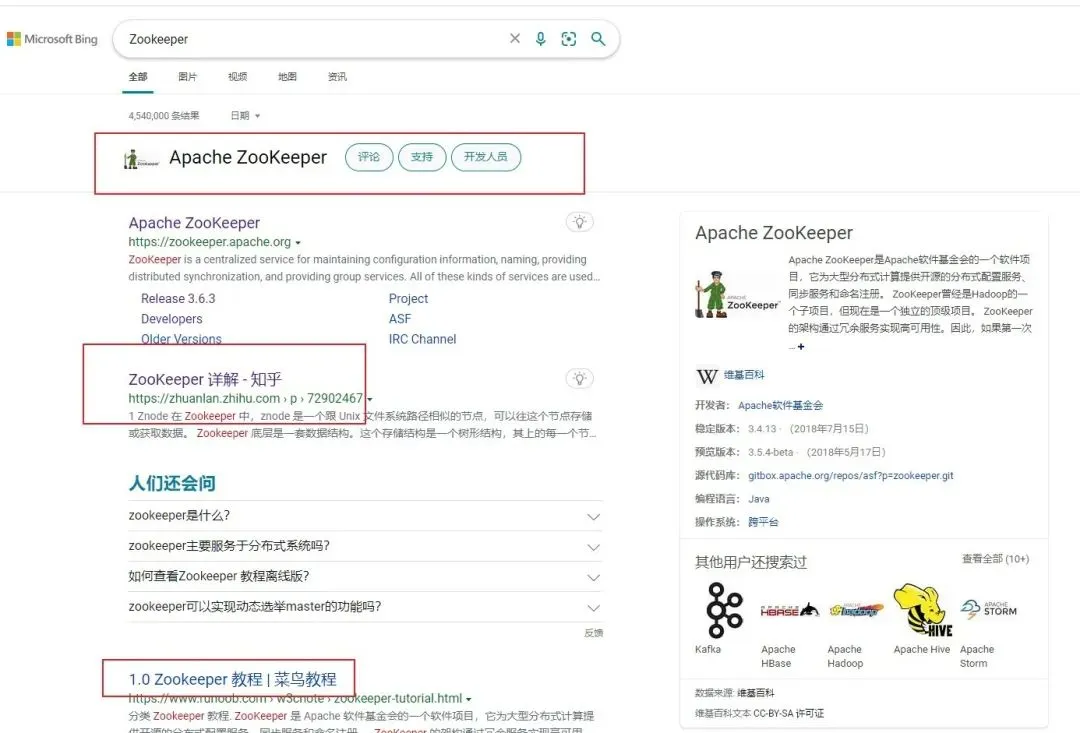Clear the search box with the X icon
This screenshot has width=1080, height=733.
pos(515,39)
